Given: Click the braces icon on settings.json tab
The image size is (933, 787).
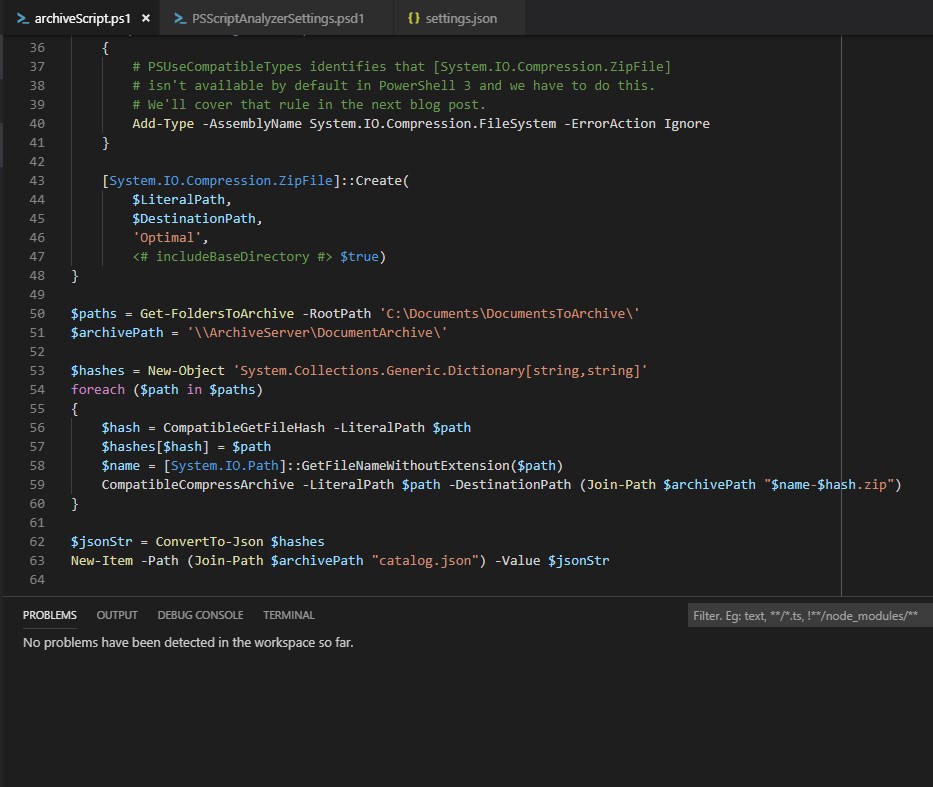Looking at the screenshot, I should pos(414,18).
